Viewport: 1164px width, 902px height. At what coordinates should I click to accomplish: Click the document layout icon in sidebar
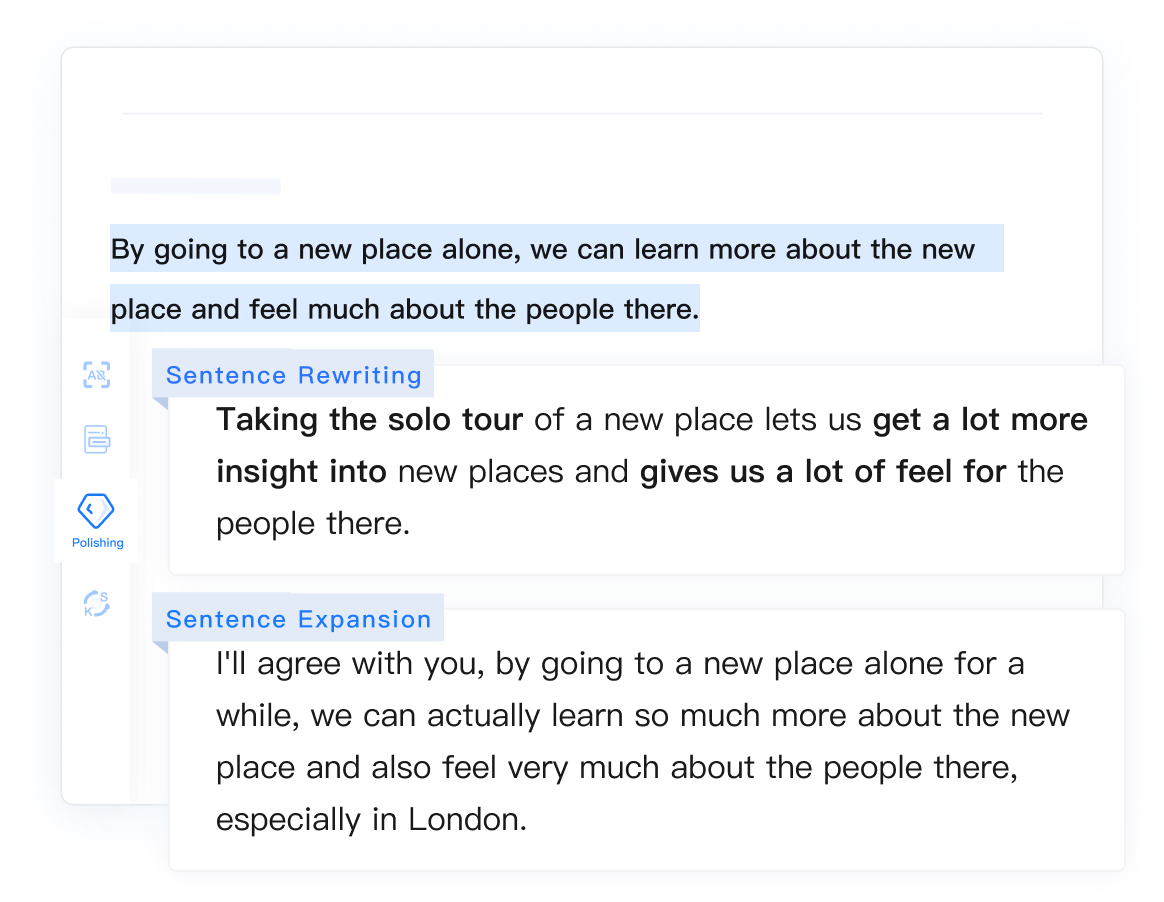pyautogui.click(x=96, y=439)
